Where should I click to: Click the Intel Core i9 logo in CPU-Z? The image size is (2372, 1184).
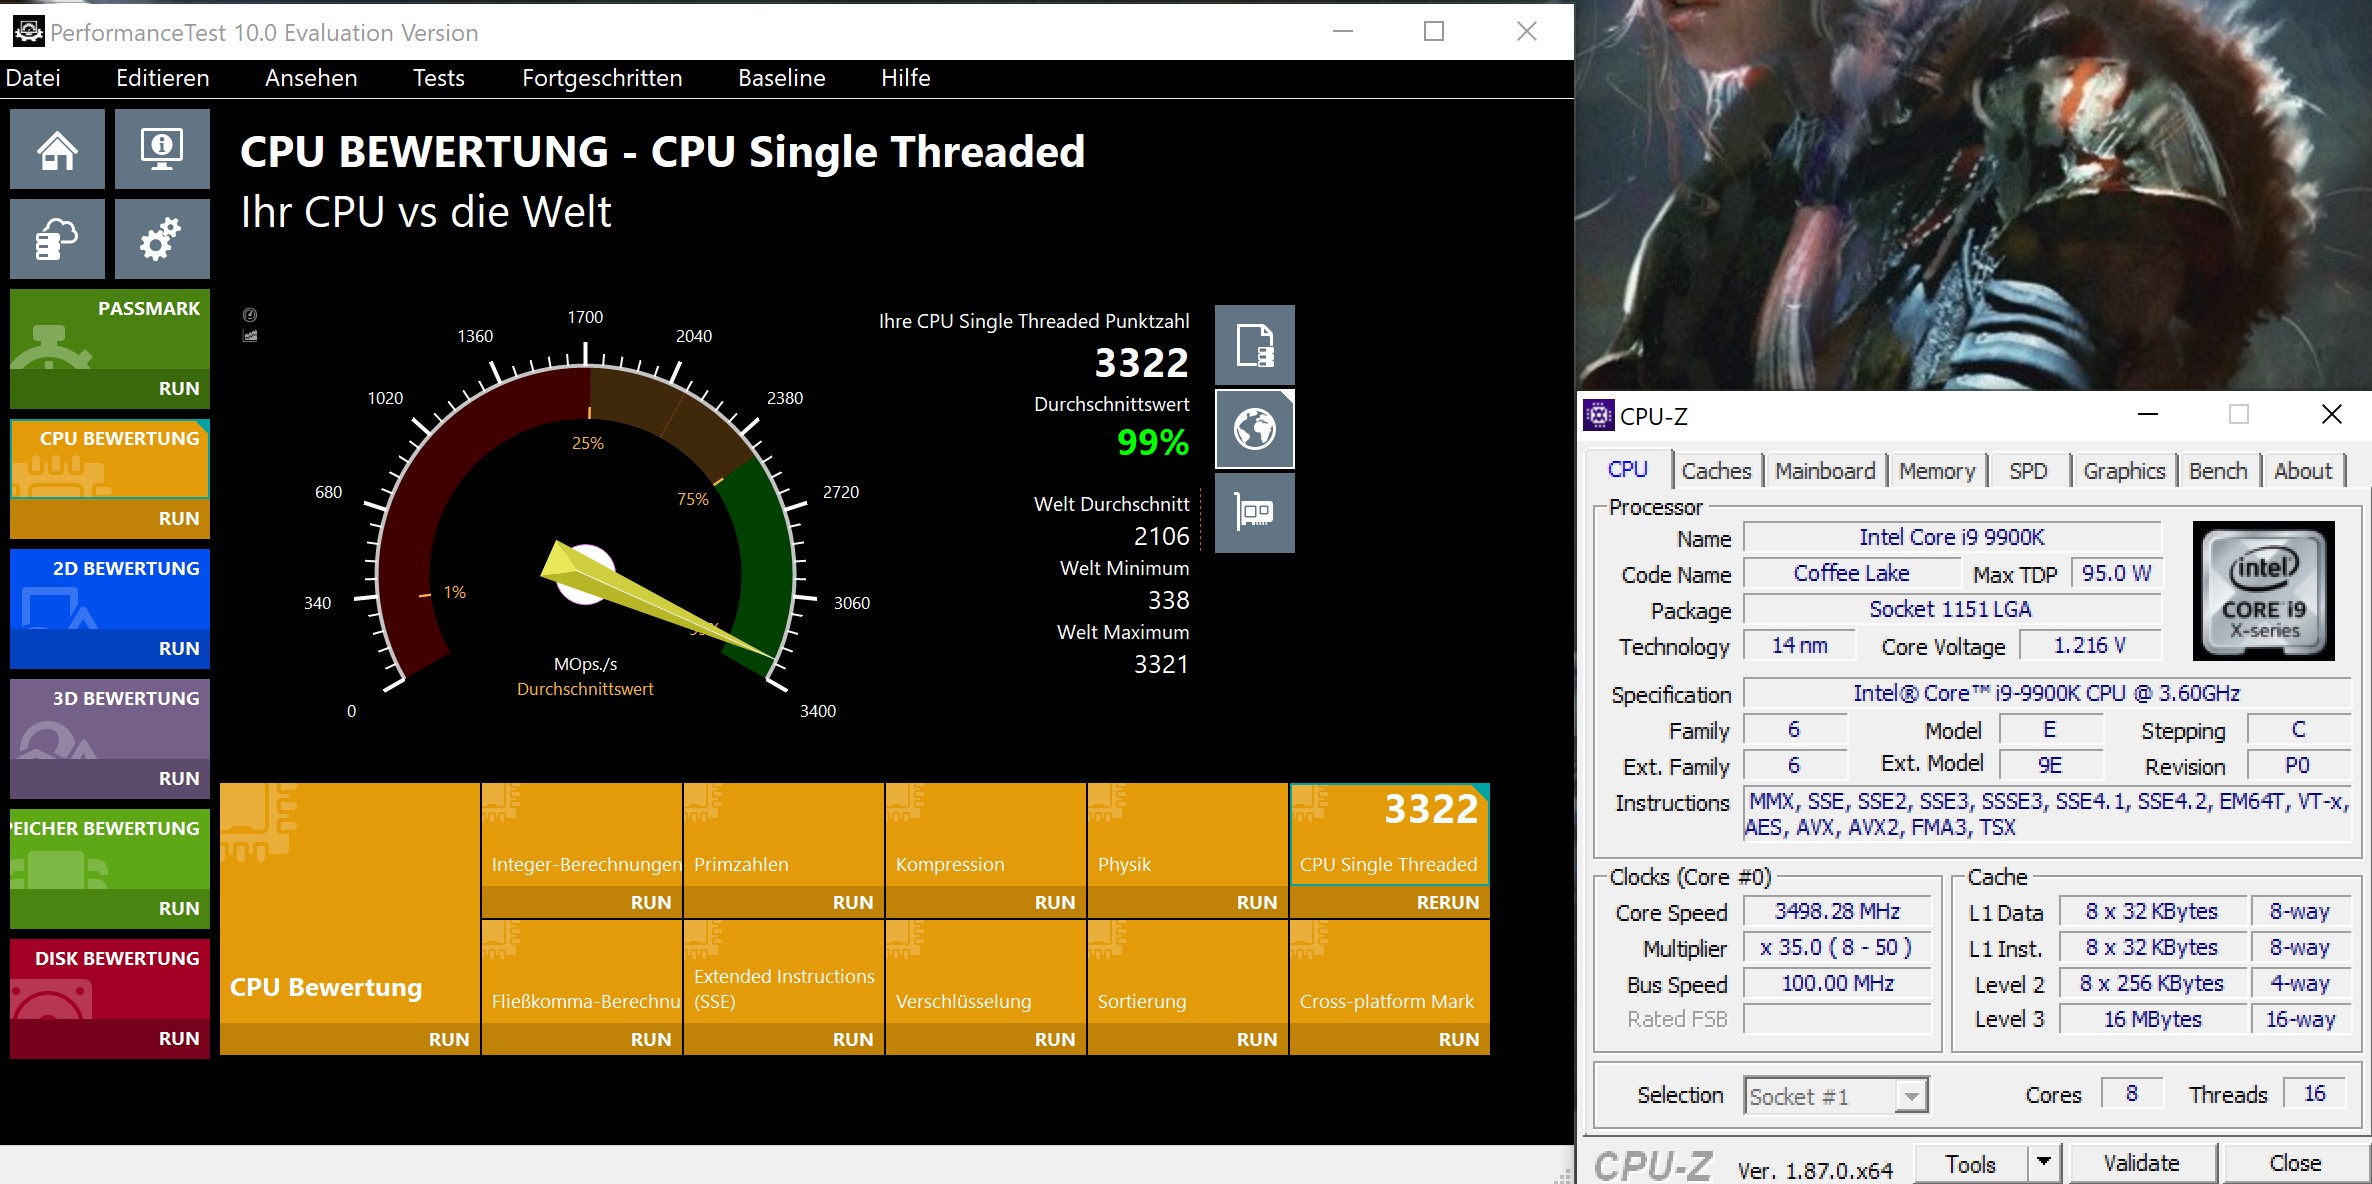click(2263, 591)
